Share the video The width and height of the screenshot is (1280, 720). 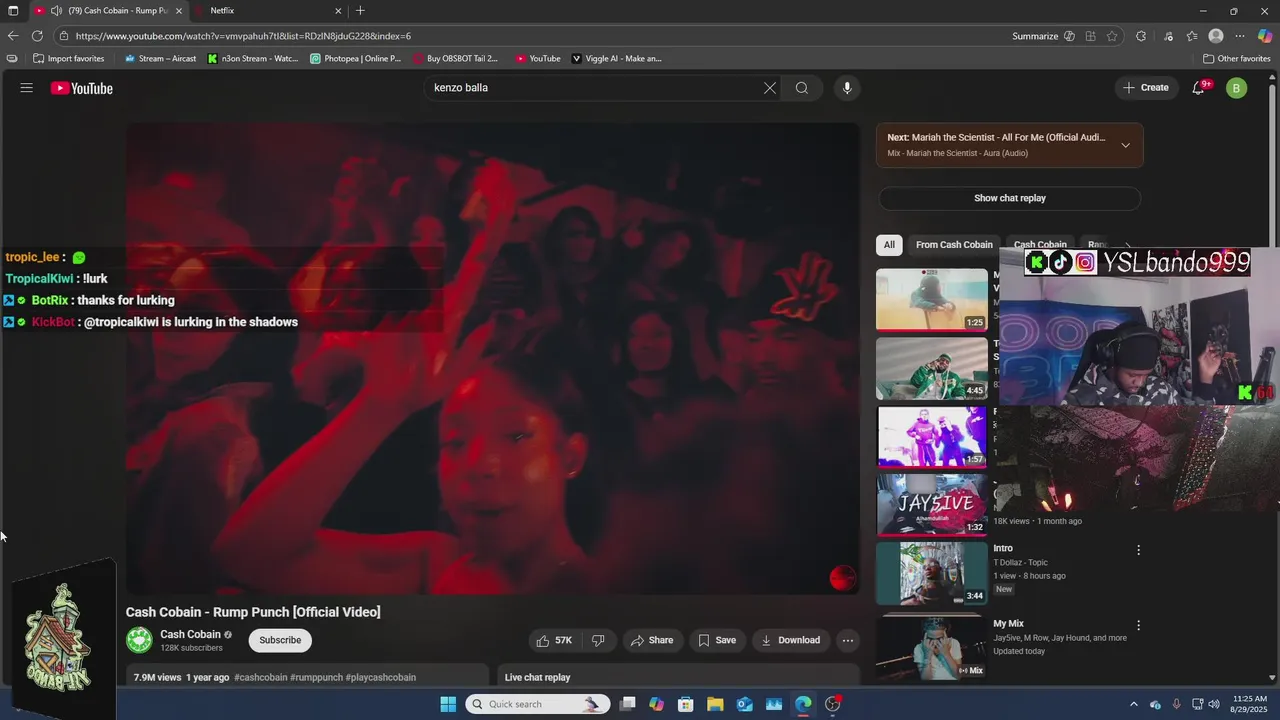[651, 640]
